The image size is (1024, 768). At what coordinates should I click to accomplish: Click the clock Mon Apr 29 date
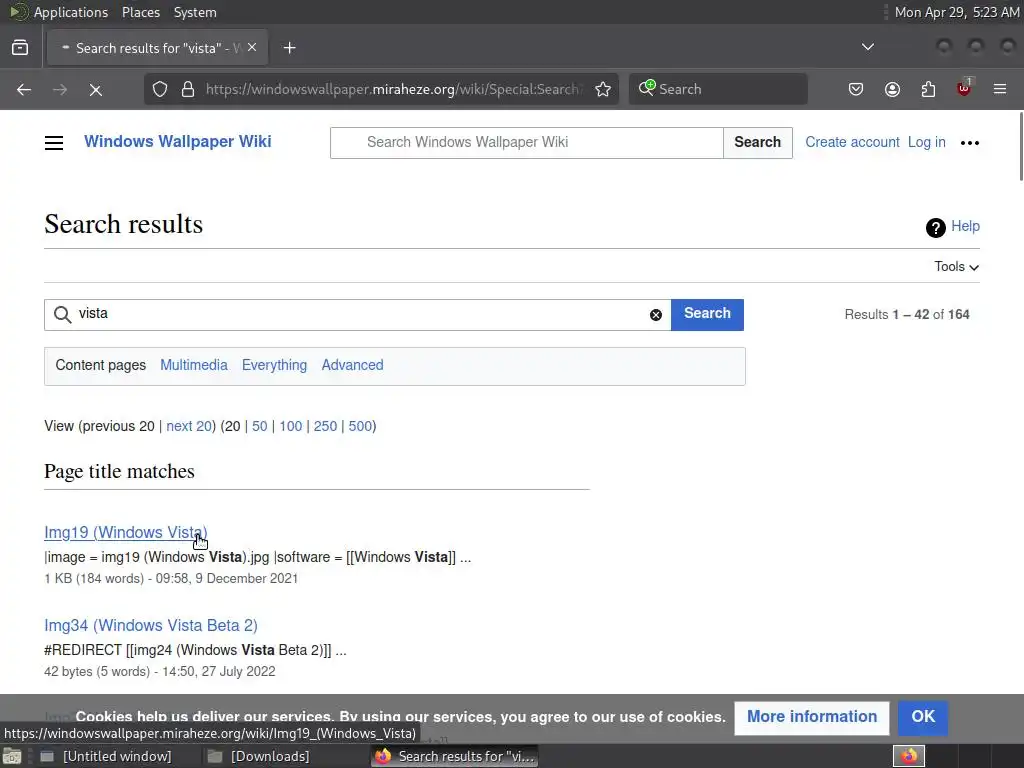[x=957, y=12]
